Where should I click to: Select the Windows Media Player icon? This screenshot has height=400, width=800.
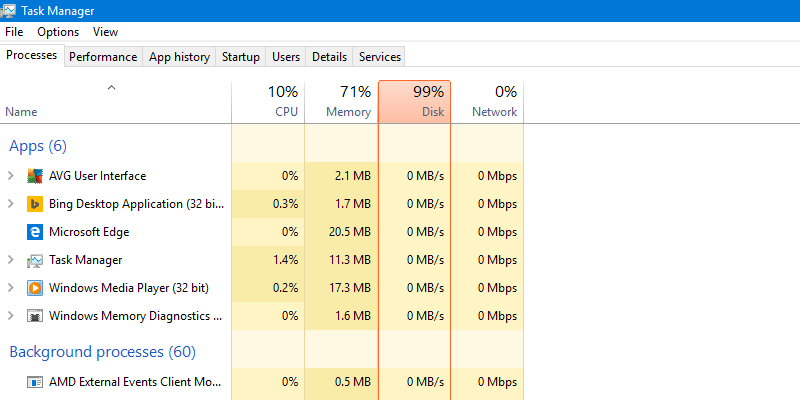35,288
